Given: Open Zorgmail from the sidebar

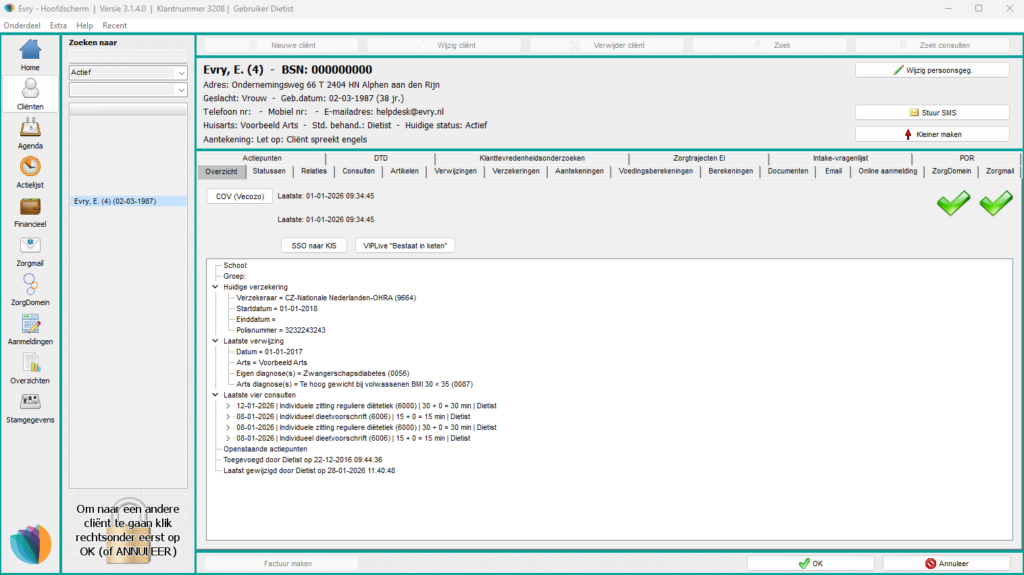Looking at the screenshot, I should click(30, 251).
